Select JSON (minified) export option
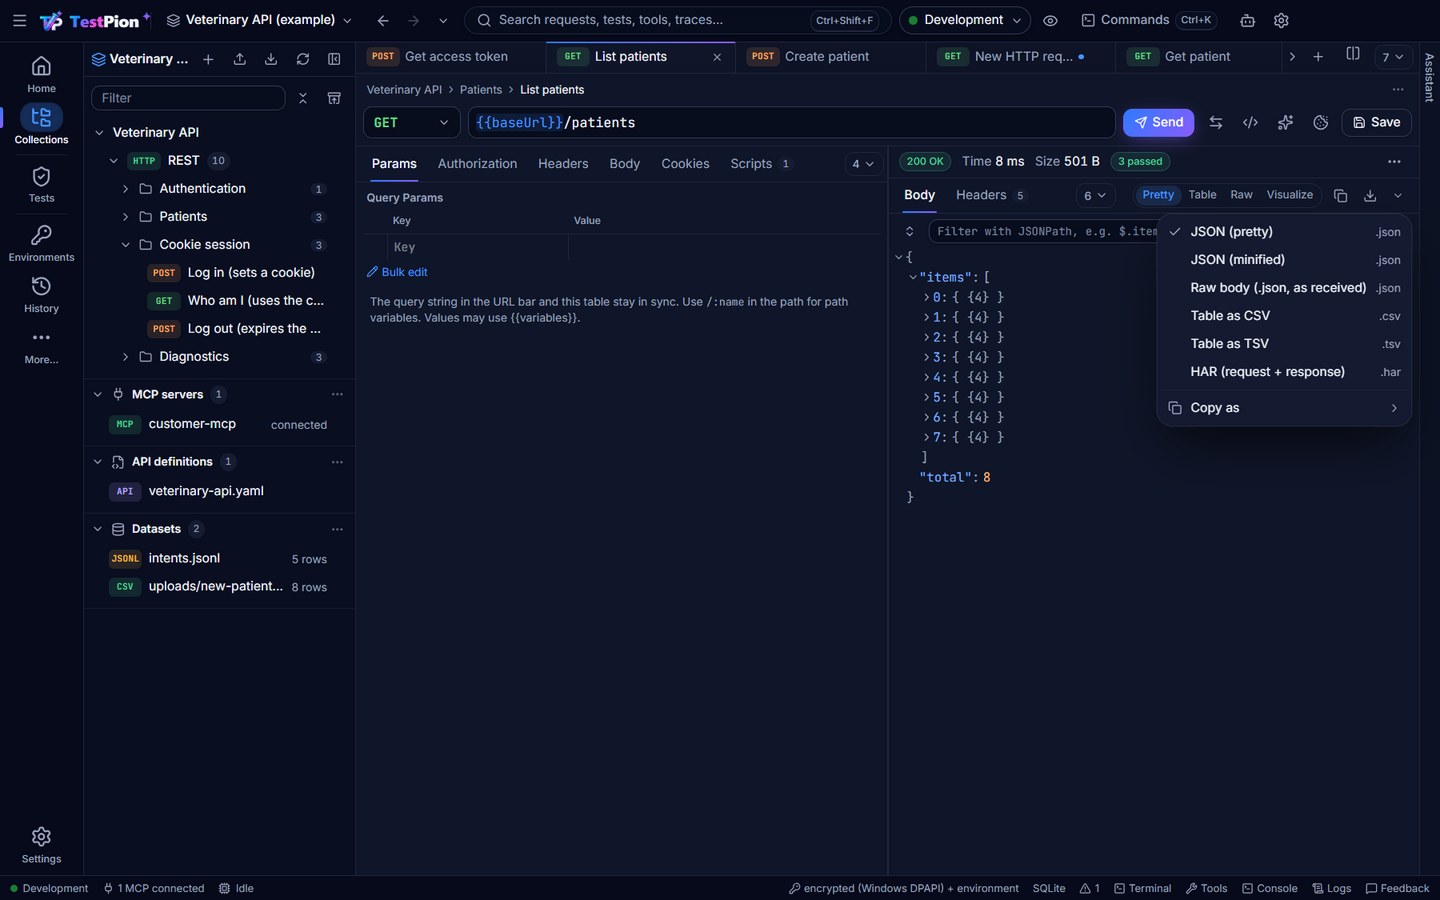1440x900 pixels. [x=1284, y=259]
